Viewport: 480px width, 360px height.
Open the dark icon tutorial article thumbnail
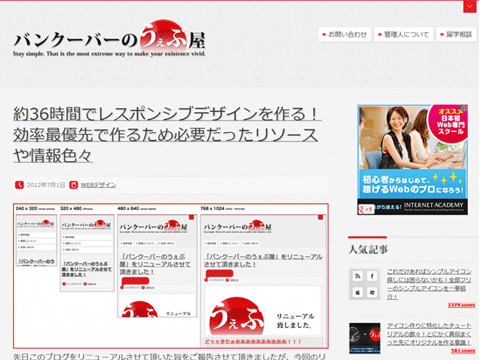tap(365, 338)
